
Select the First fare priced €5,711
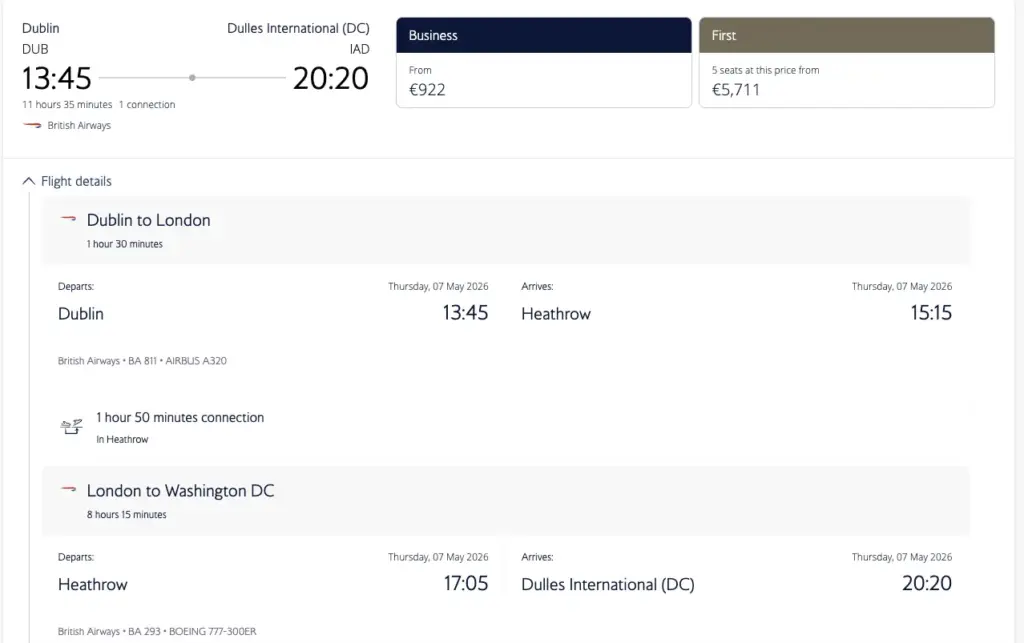click(x=846, y=62)
